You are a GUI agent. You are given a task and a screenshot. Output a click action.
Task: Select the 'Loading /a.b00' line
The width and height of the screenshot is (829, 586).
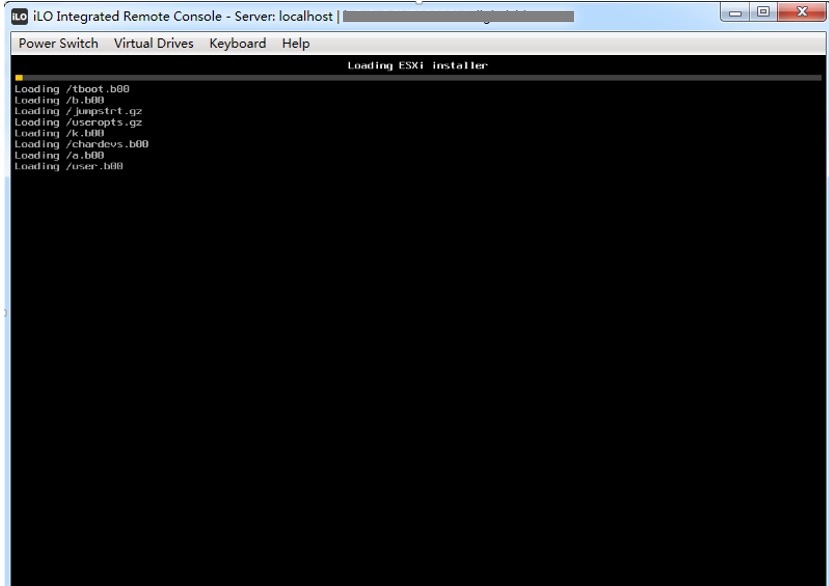click(59, 155)
